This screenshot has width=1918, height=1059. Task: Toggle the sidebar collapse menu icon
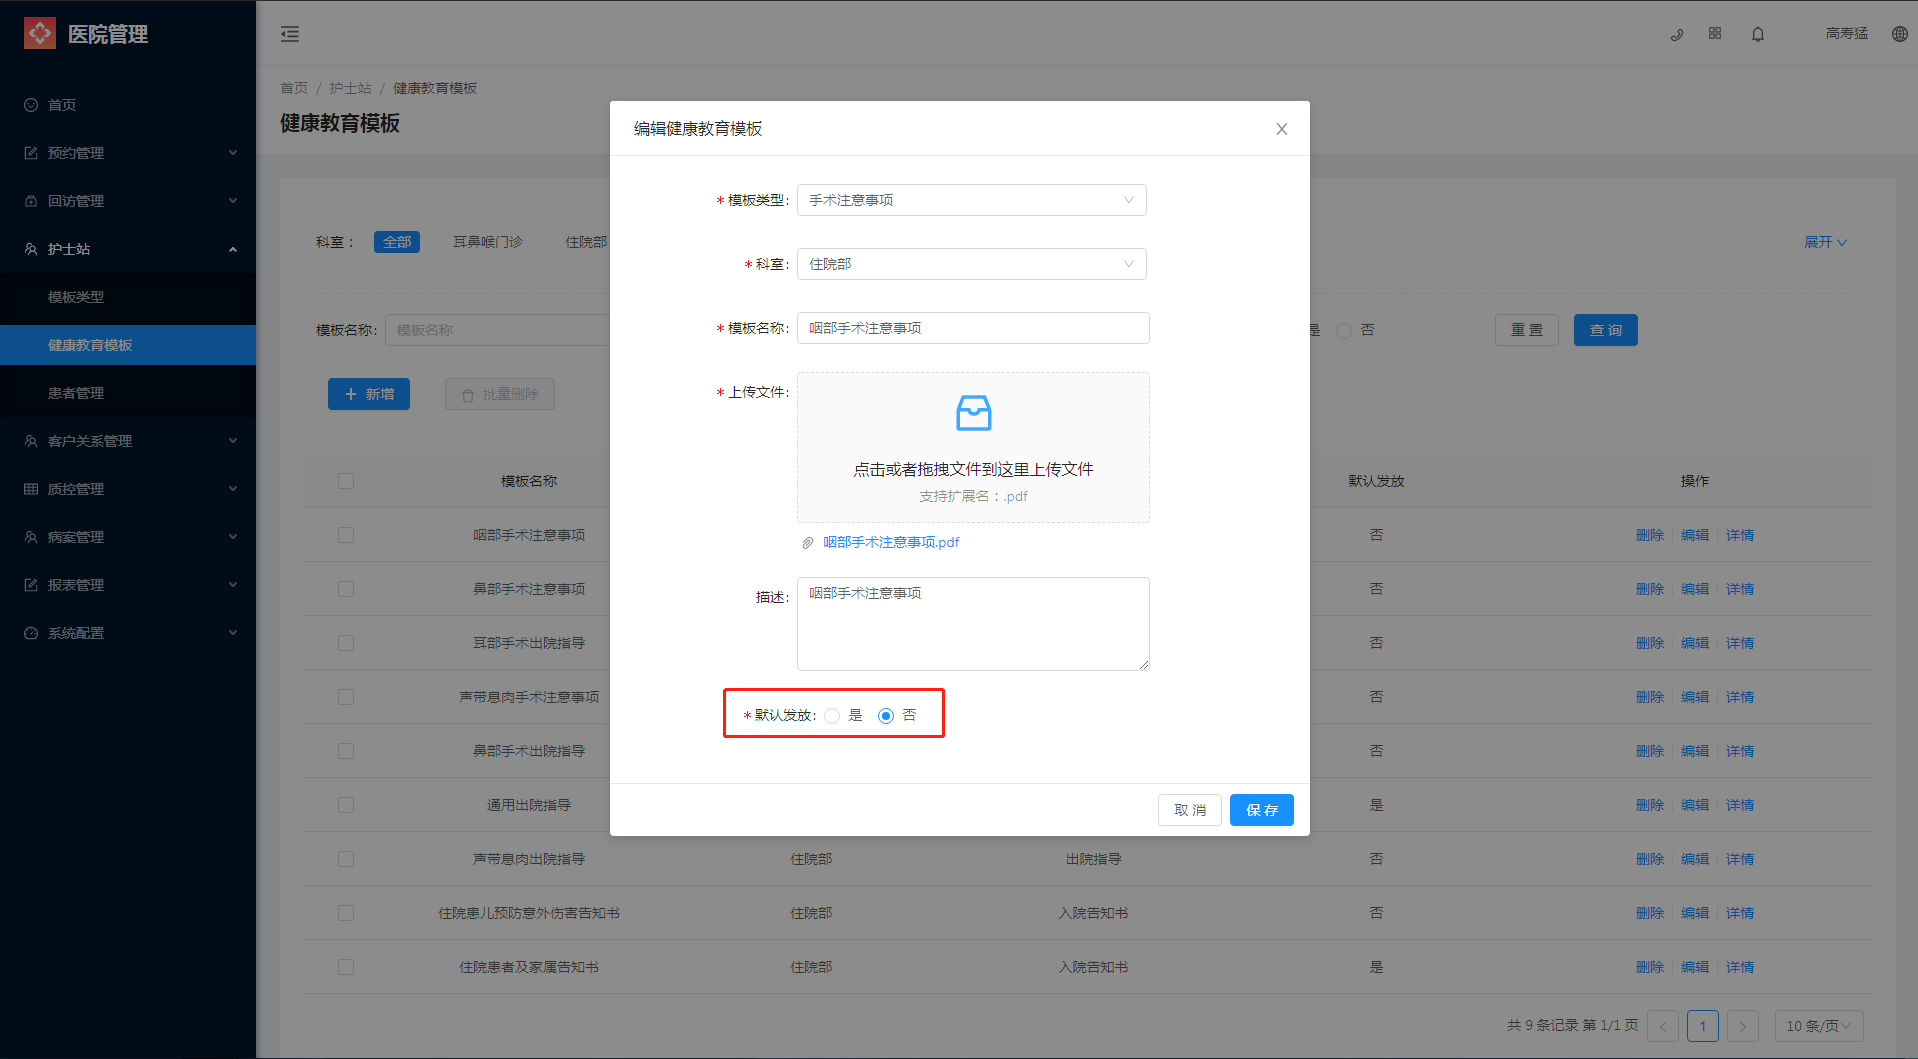[x=290, y=34]
